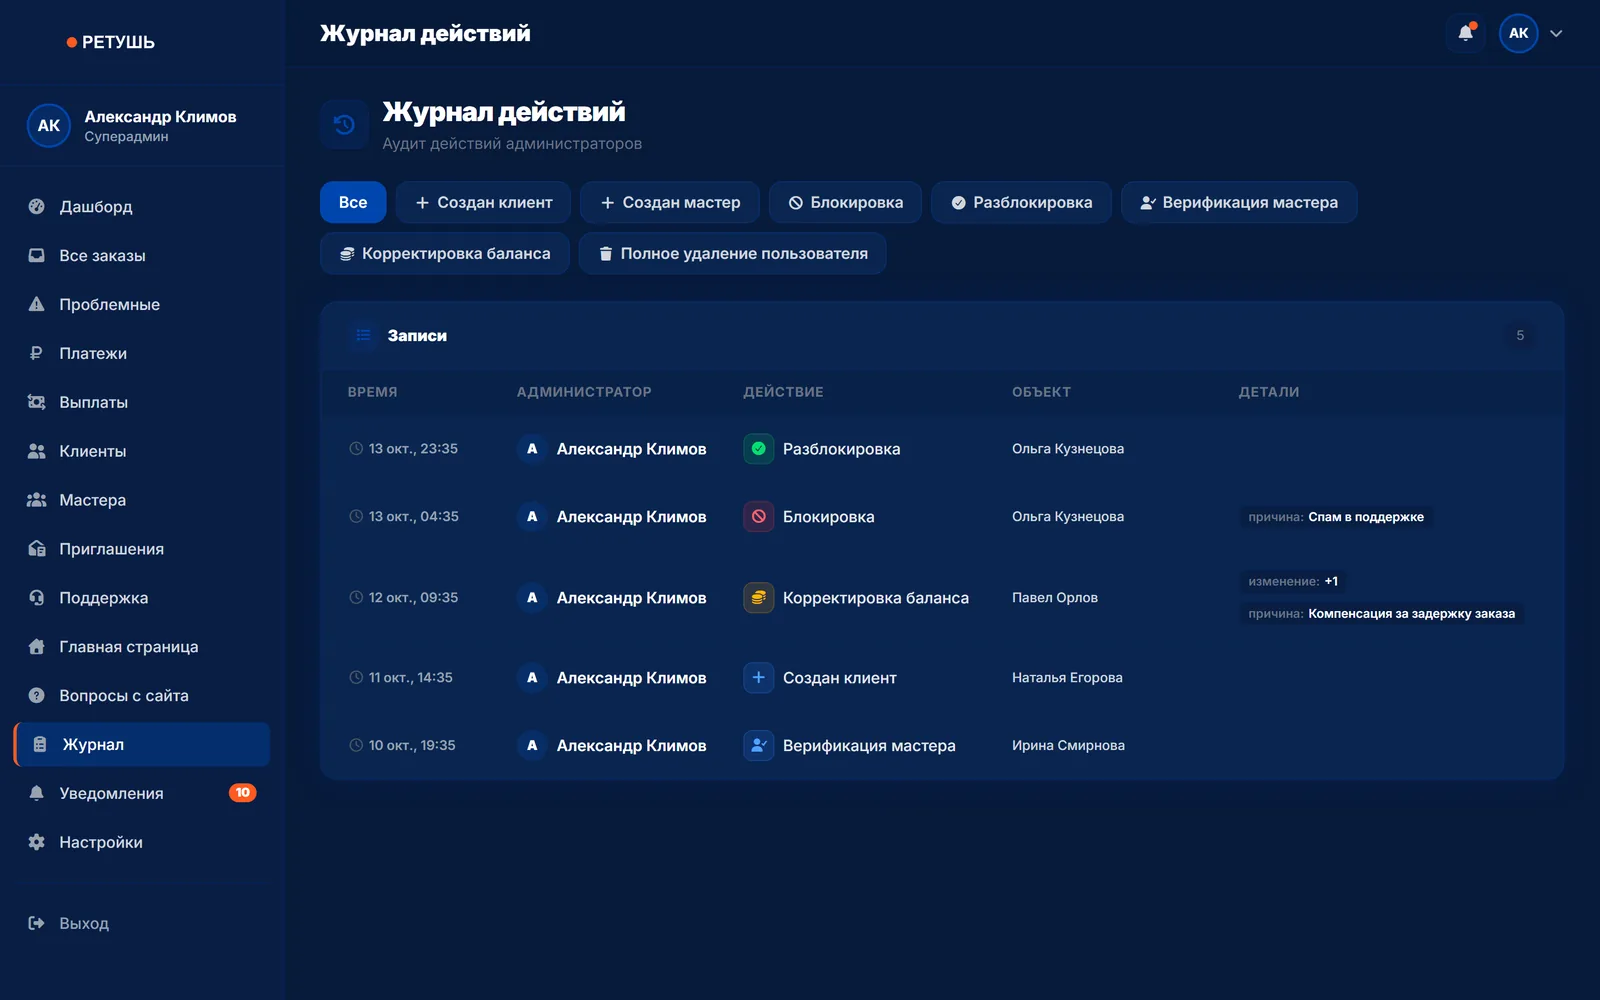Screen dimensions: 1600x1000
Task: Filter by Создан клиент
Action: pyautogui.click(x=483, y=202)
